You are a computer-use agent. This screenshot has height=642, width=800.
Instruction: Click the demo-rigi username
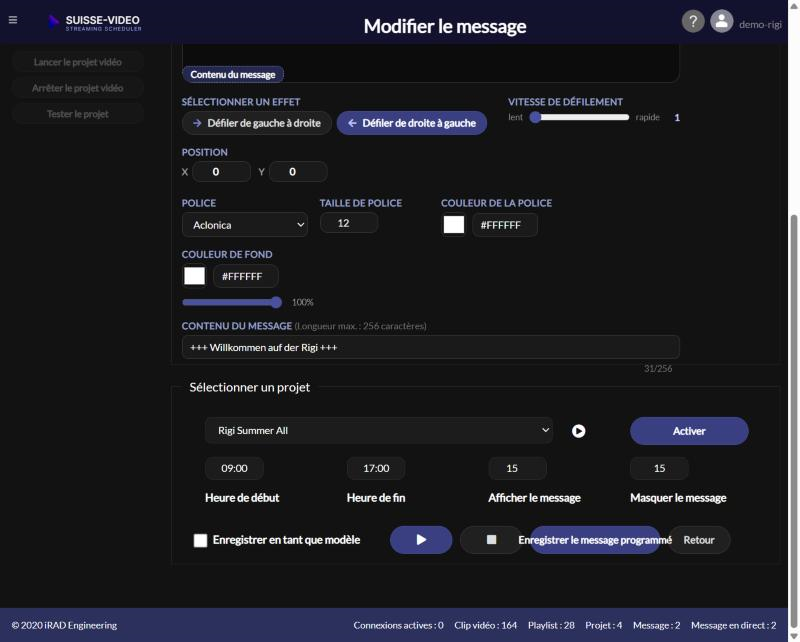(760, 24)
